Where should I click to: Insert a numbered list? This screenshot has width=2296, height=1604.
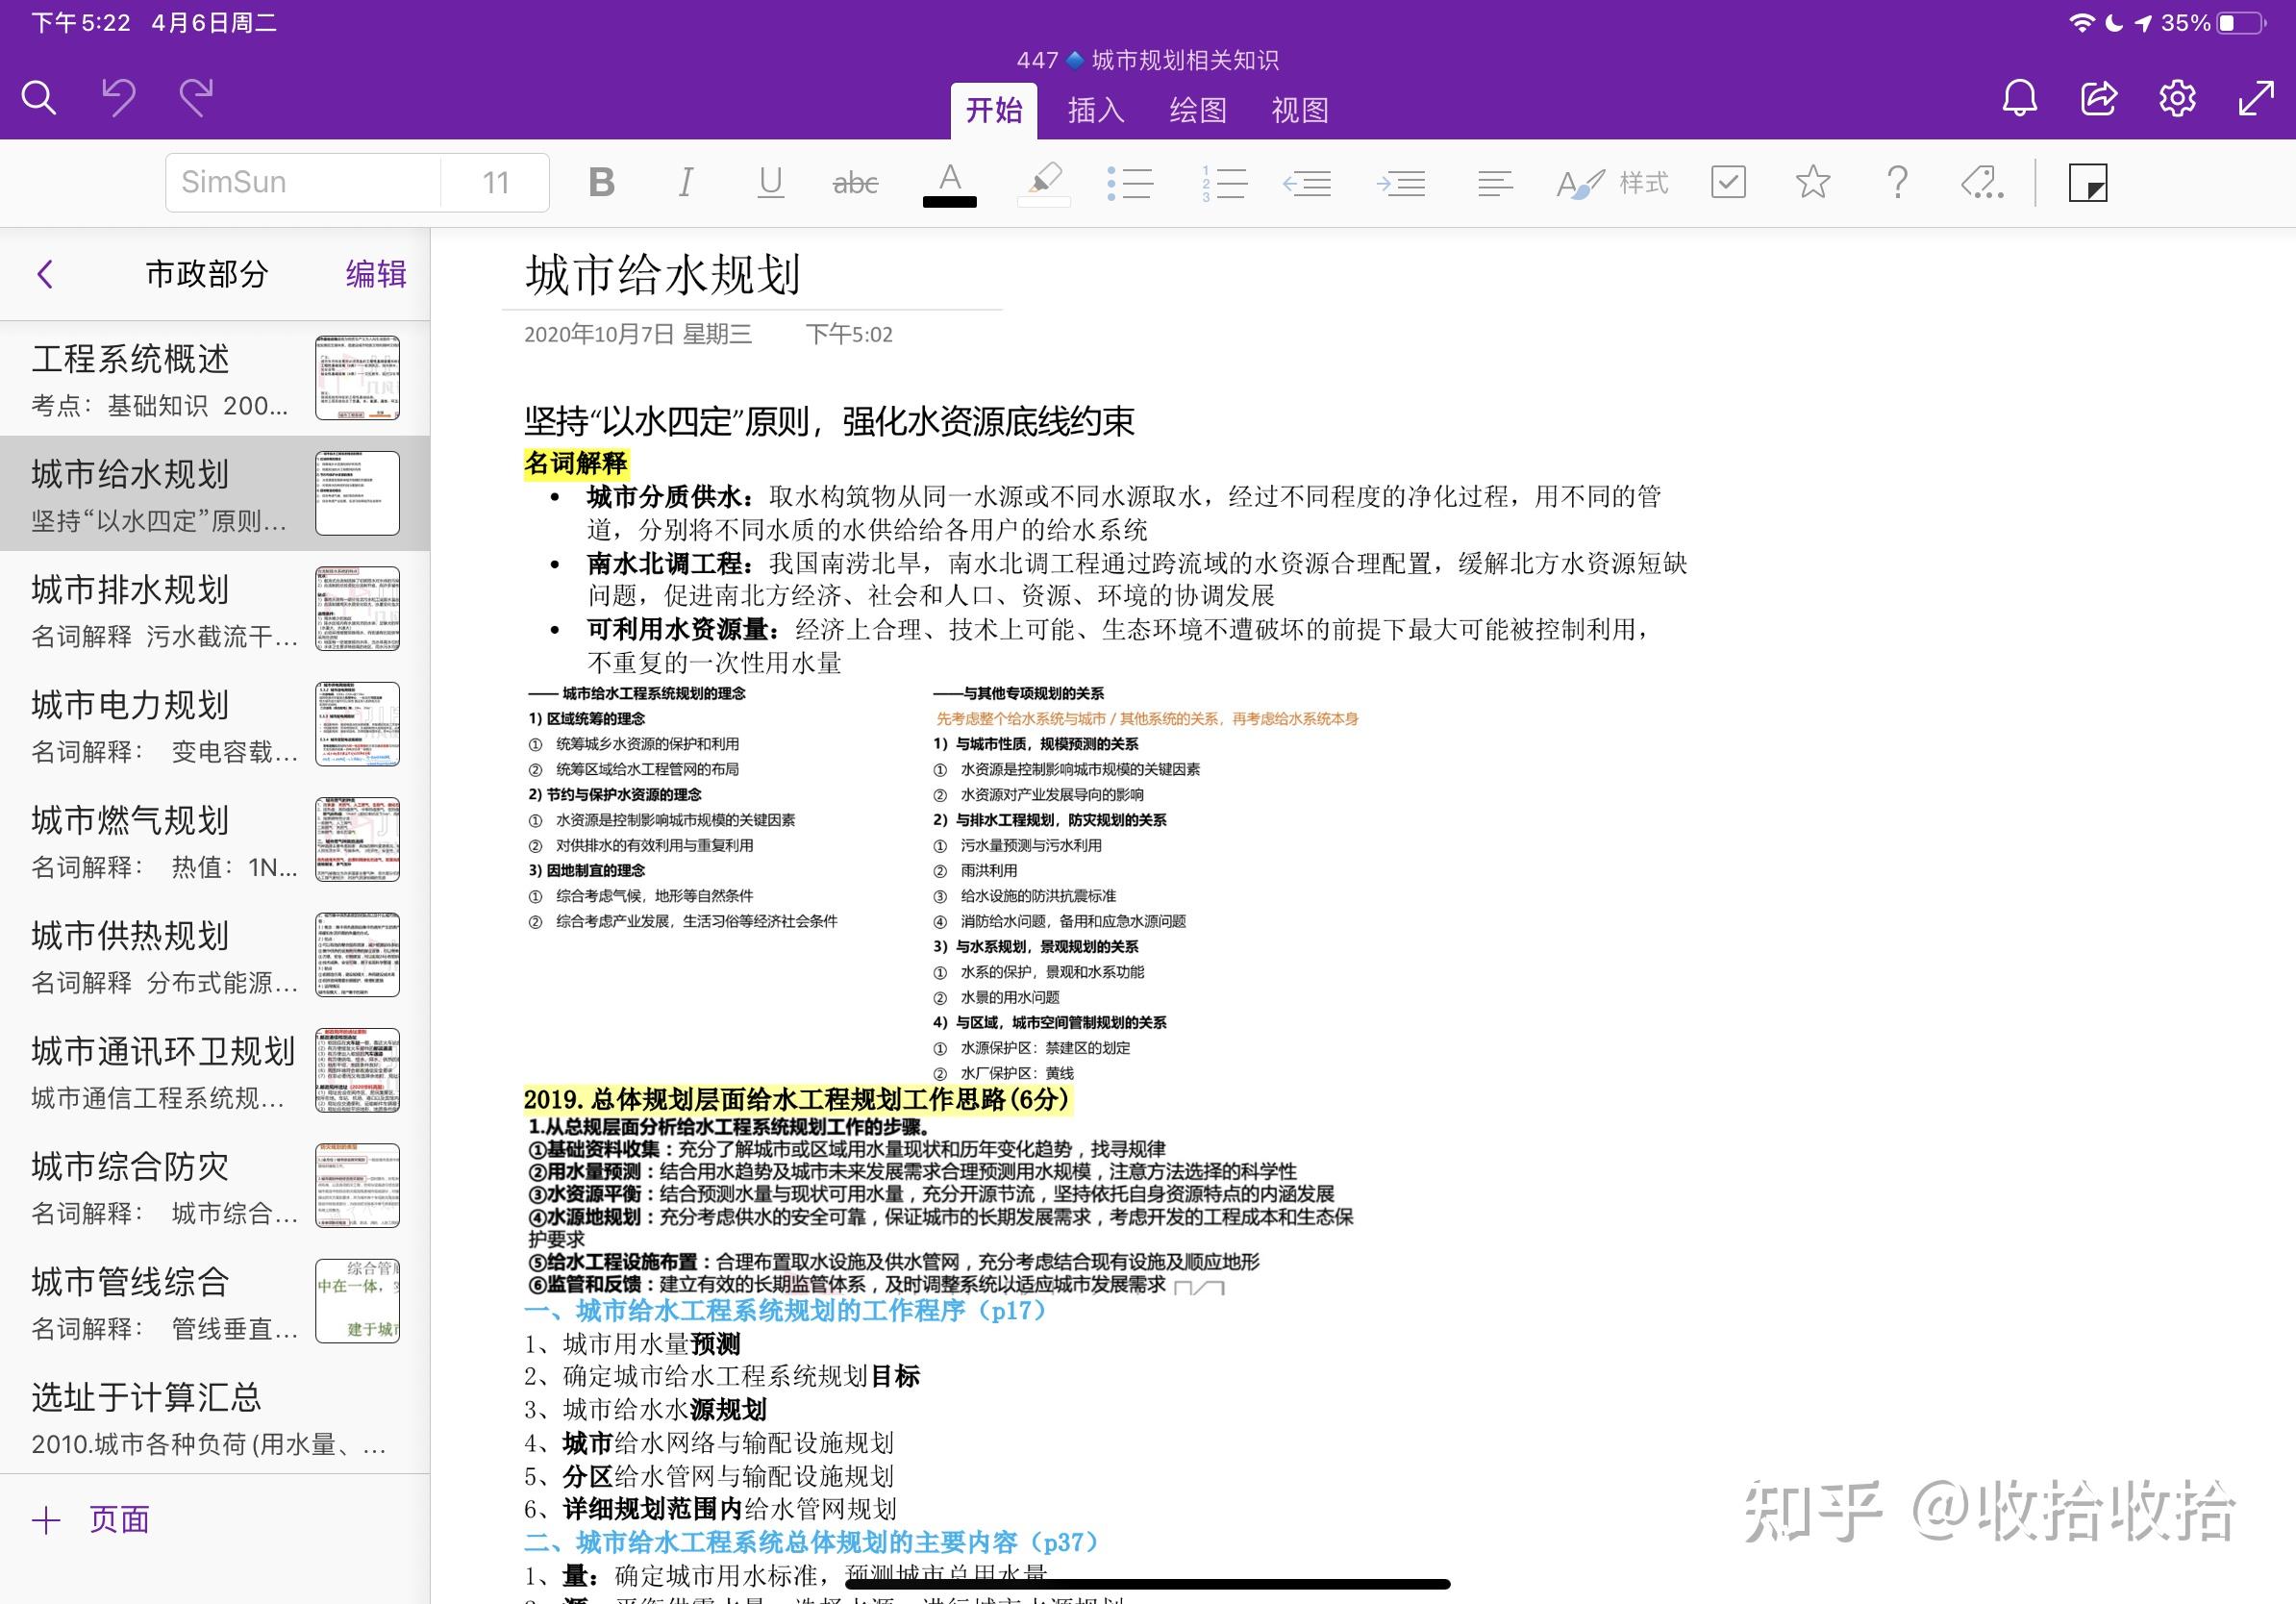[1223, 183]
